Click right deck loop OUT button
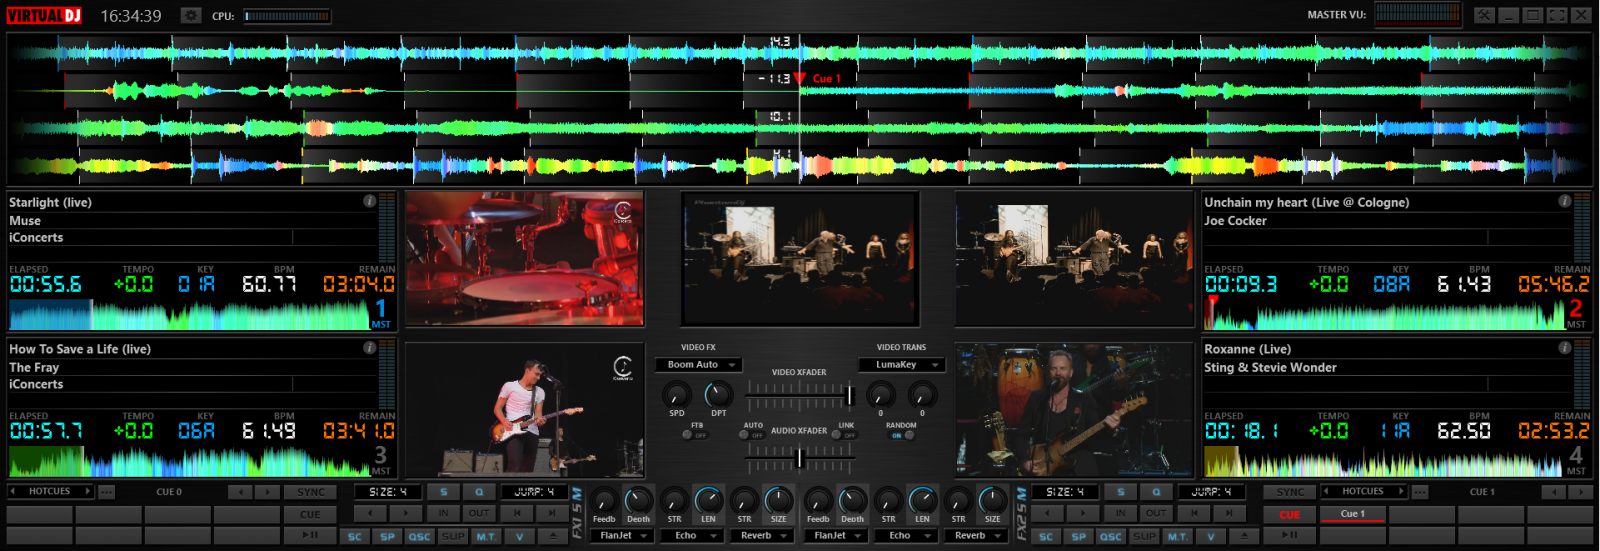1600x551 pixels. (1156, 513)
